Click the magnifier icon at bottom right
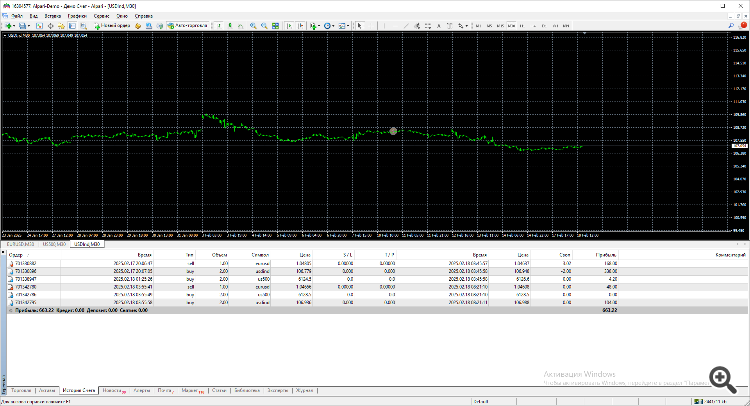This screenshot has width=750, height=406. pyautogui.click(x=719, y=377)
